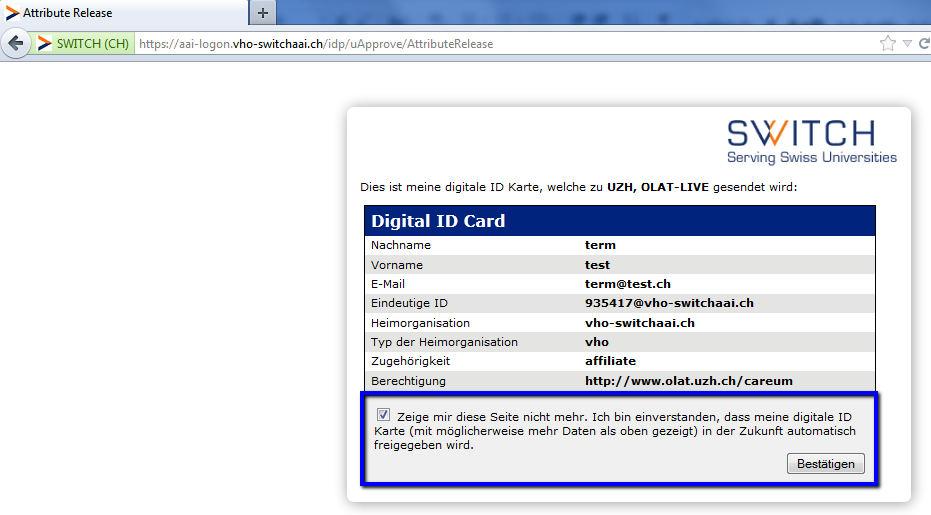Click the Zugehörigkeit value 'affiliate'
Screen dimensions: 931x515
coord(610,361)
